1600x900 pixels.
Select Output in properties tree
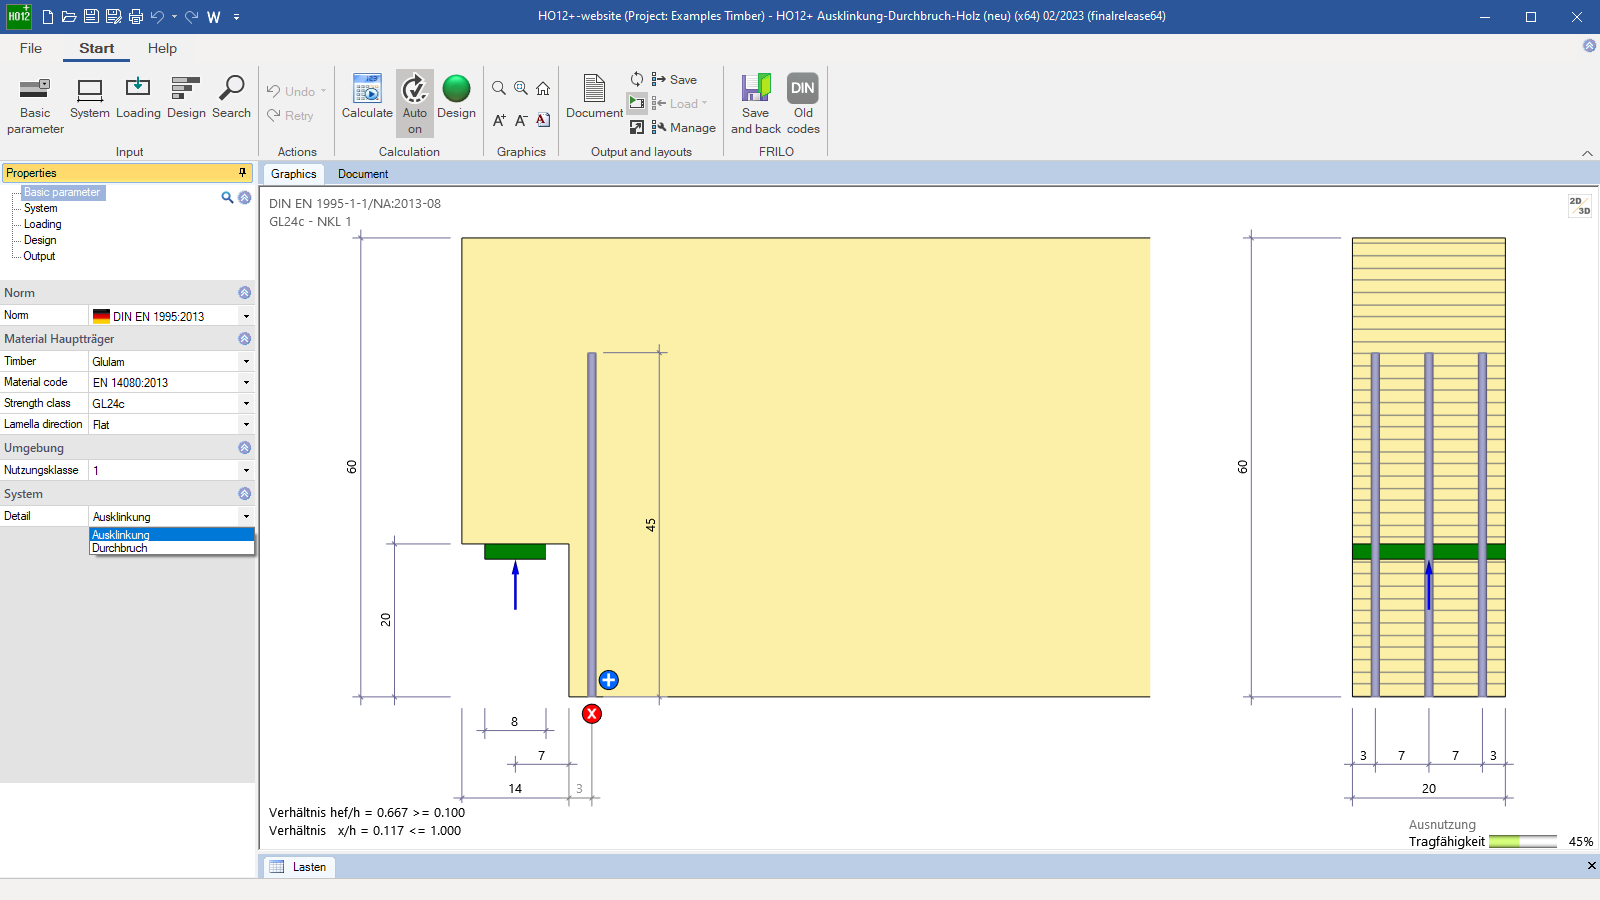(x=40, y=256)
